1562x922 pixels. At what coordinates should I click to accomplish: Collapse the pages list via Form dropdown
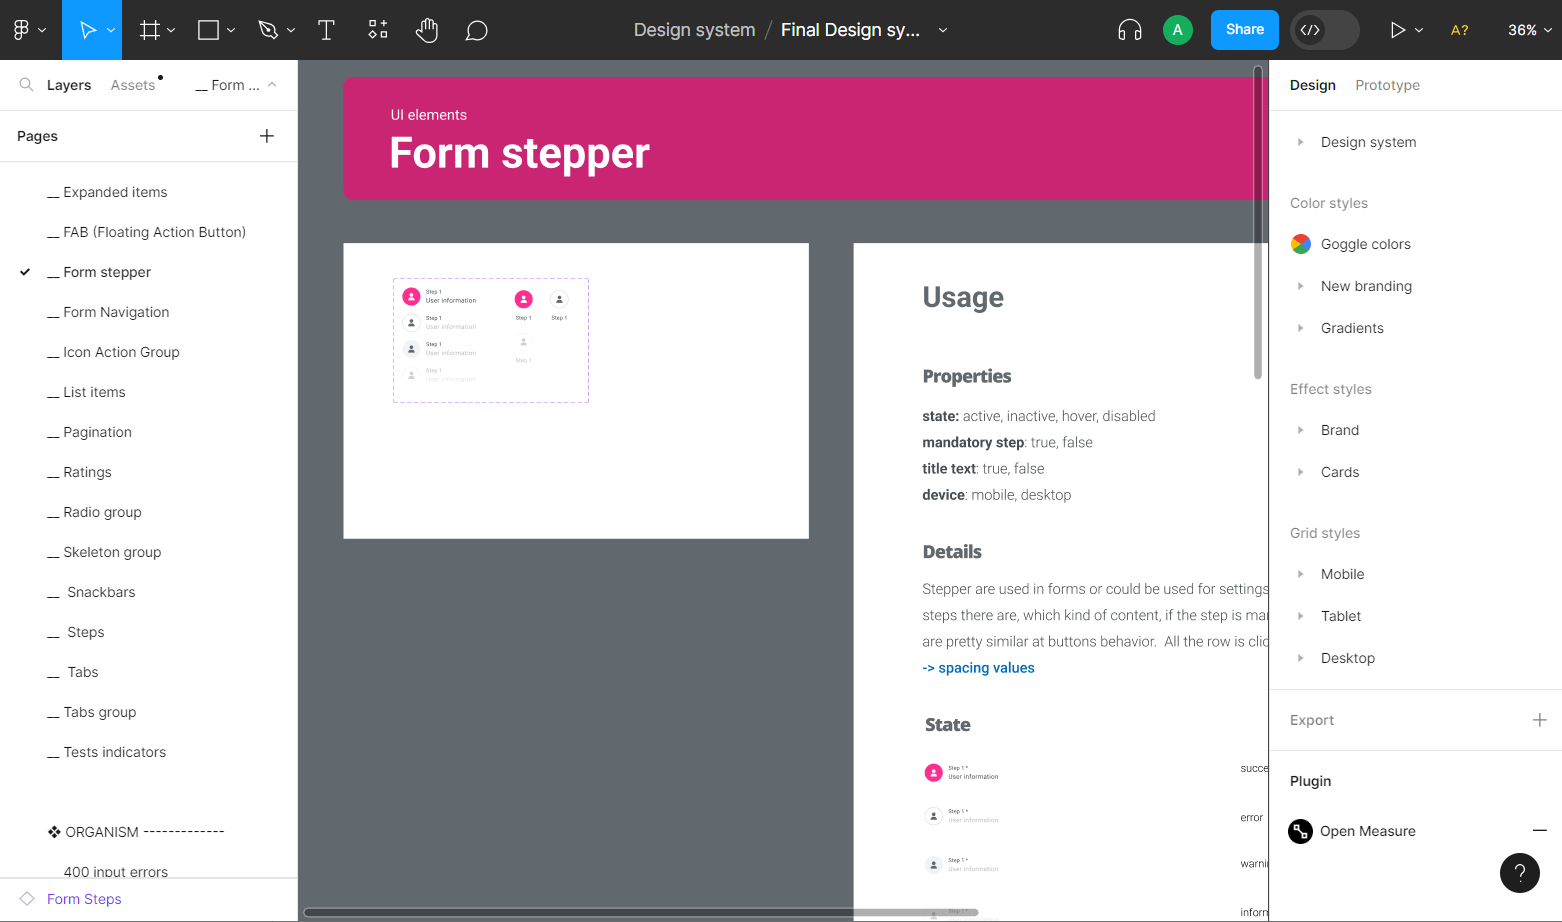pyautogui.click(x=236, y=85)
